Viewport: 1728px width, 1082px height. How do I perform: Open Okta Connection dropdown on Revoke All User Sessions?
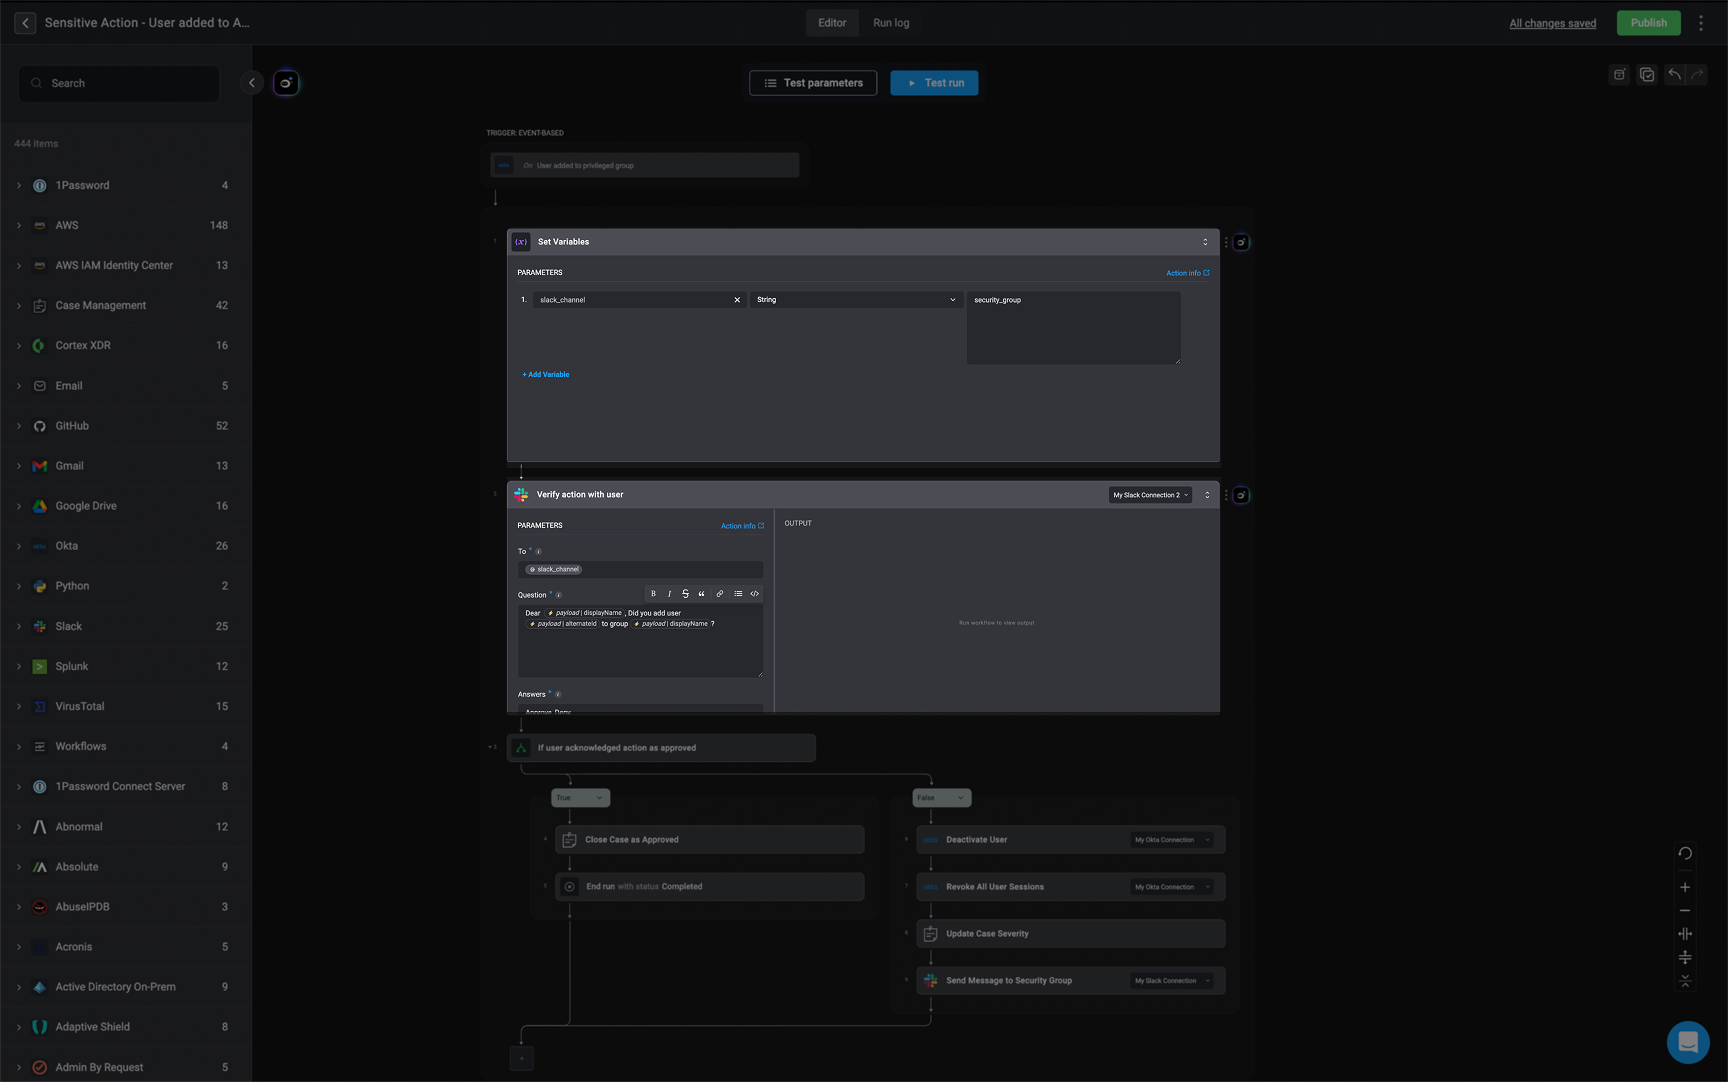(1172, 887)
